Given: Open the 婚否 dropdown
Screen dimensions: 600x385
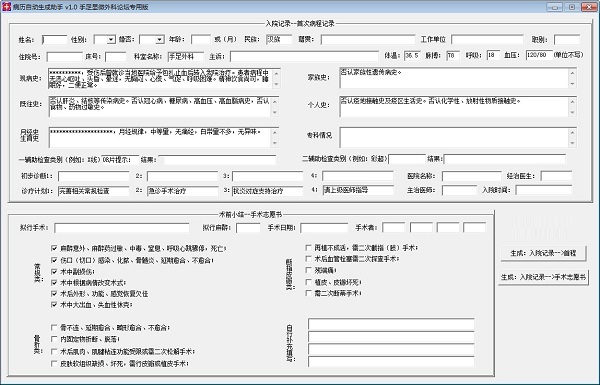Looking at the screenshot, I should coord(160,39).
